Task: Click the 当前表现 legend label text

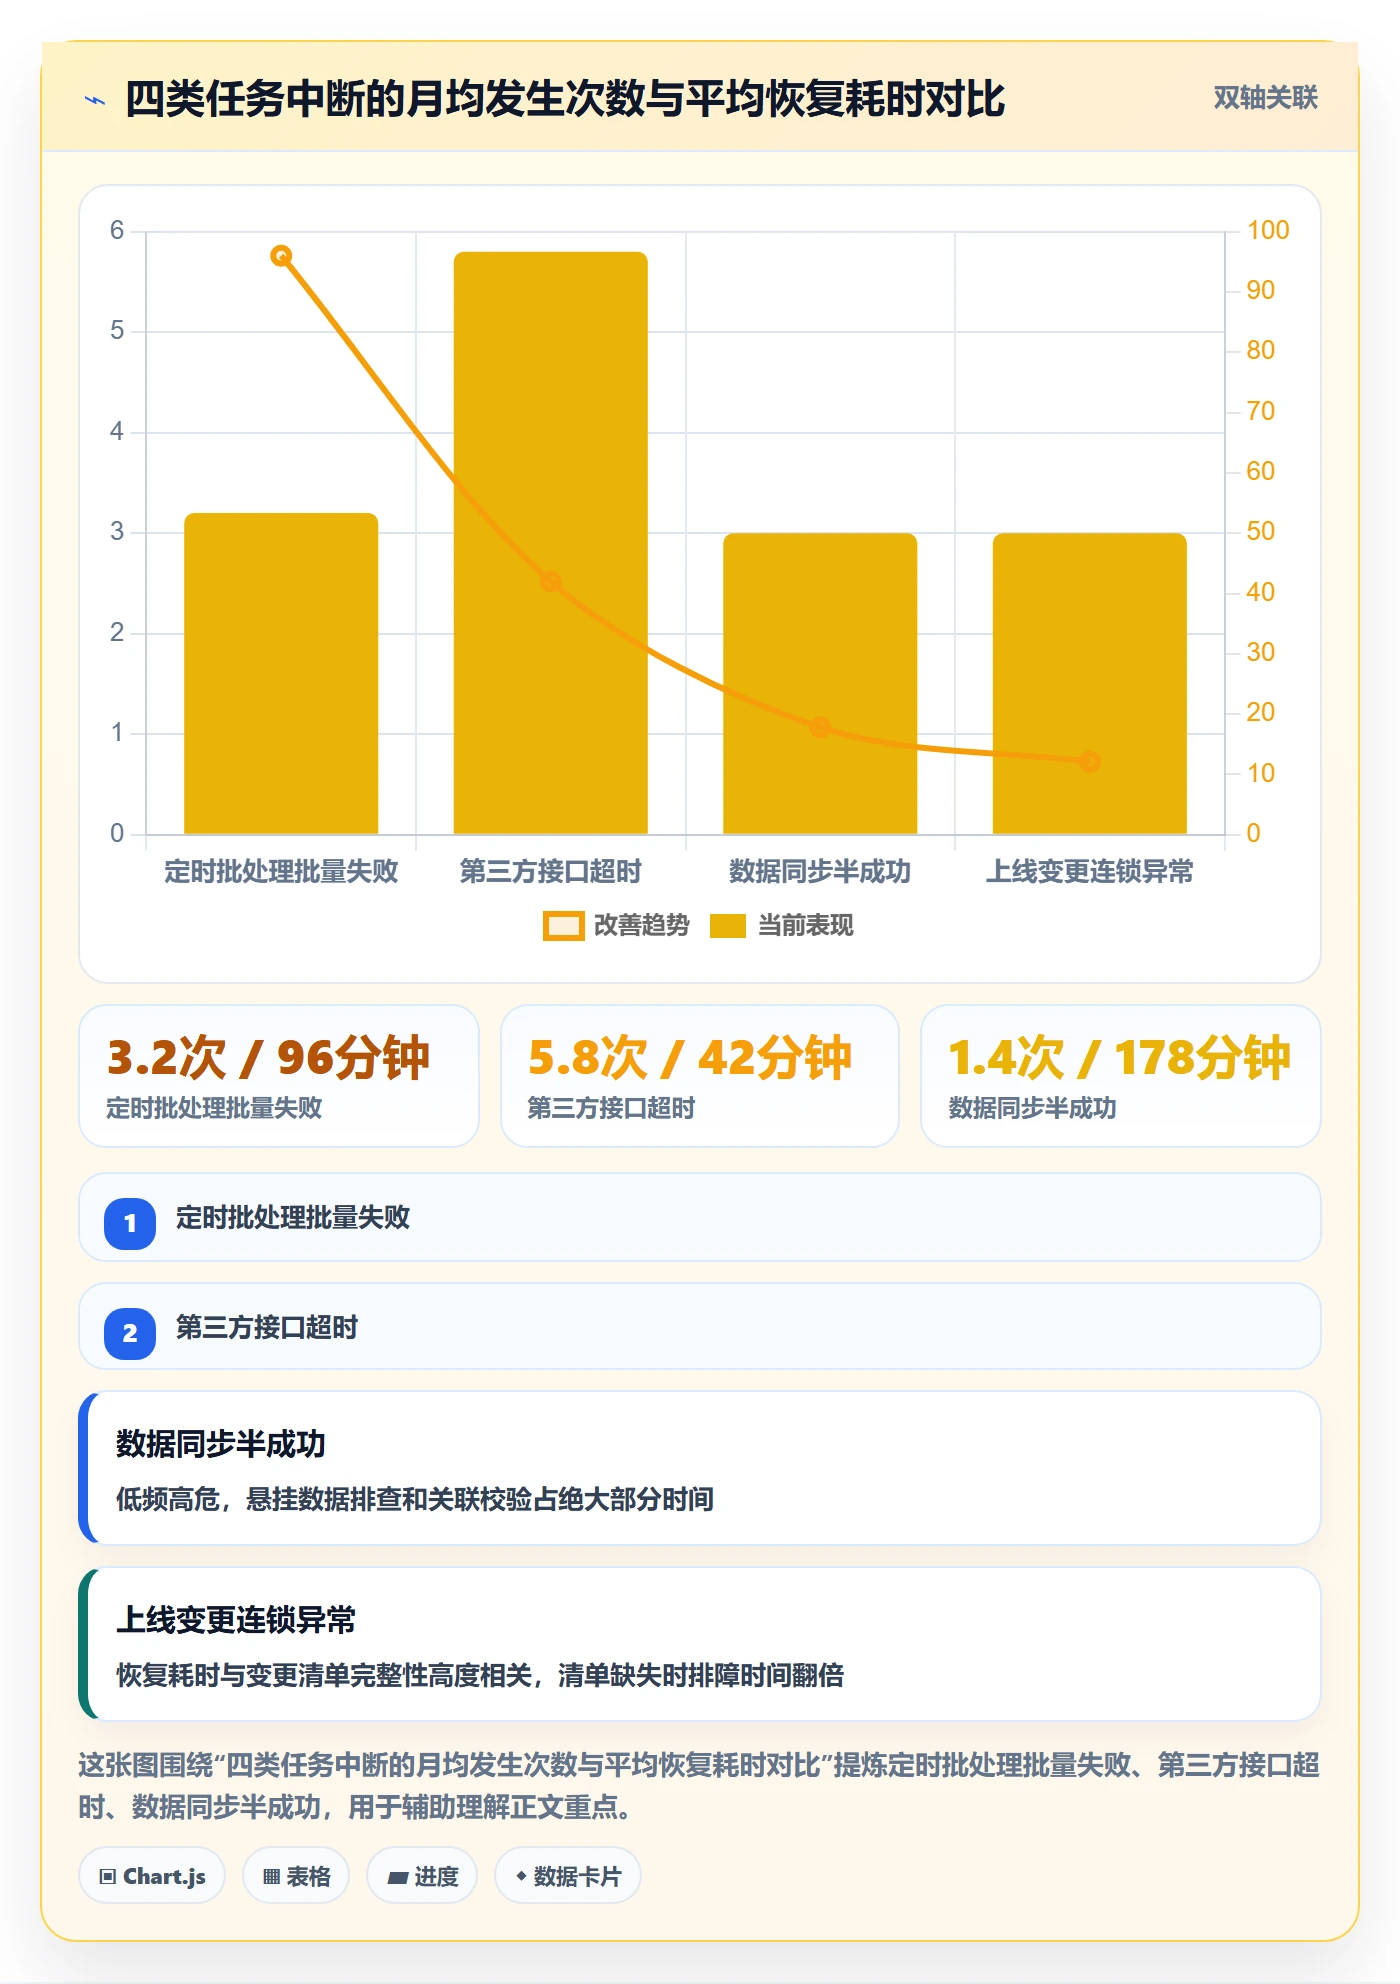Action: click(806, 926)
